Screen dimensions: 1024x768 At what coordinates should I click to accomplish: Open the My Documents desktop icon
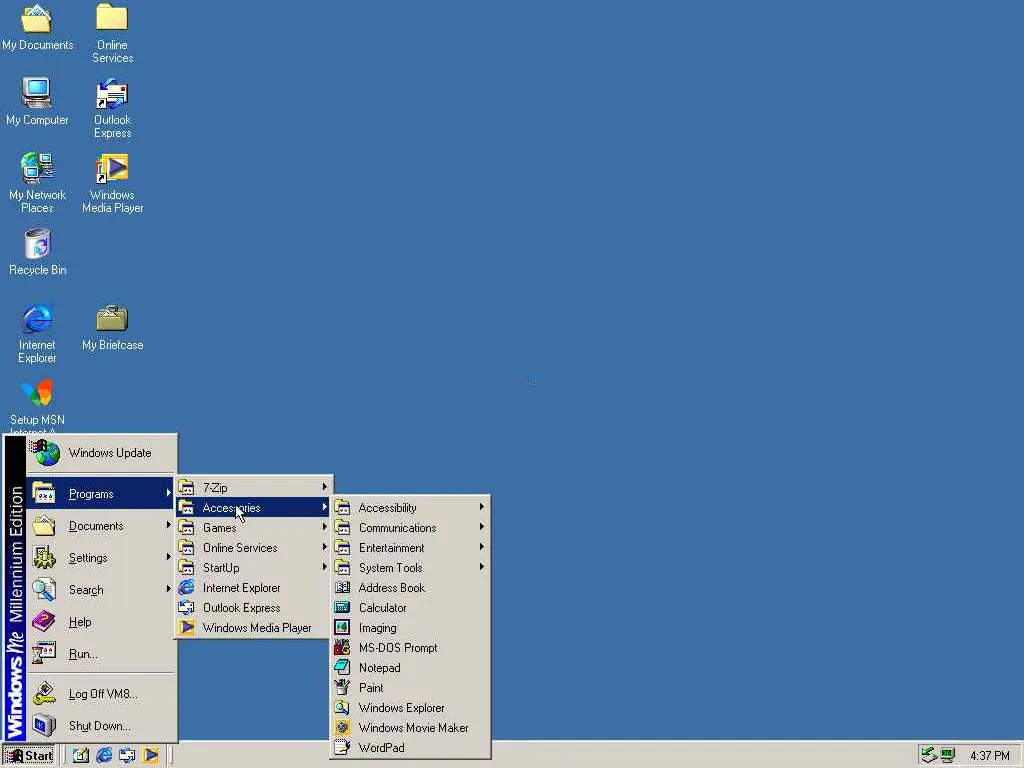point(37,29)
